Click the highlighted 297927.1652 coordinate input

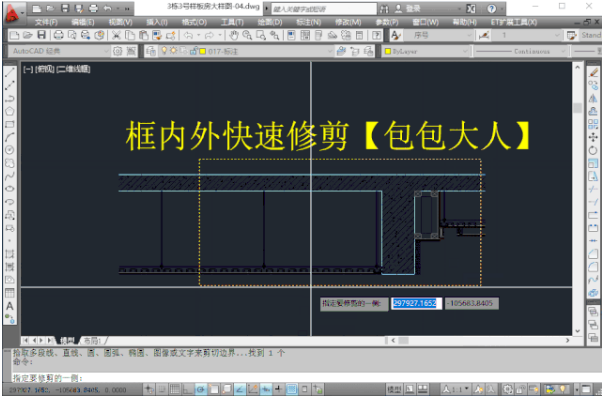(415, 303)
